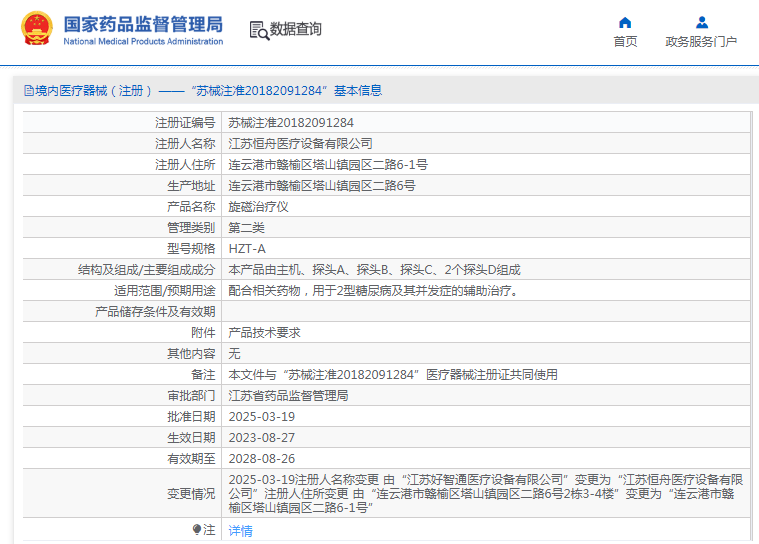Click the document icon beside 境内医疗器械
The height and width of the screenshot is (544, 759).
point(29,91)
